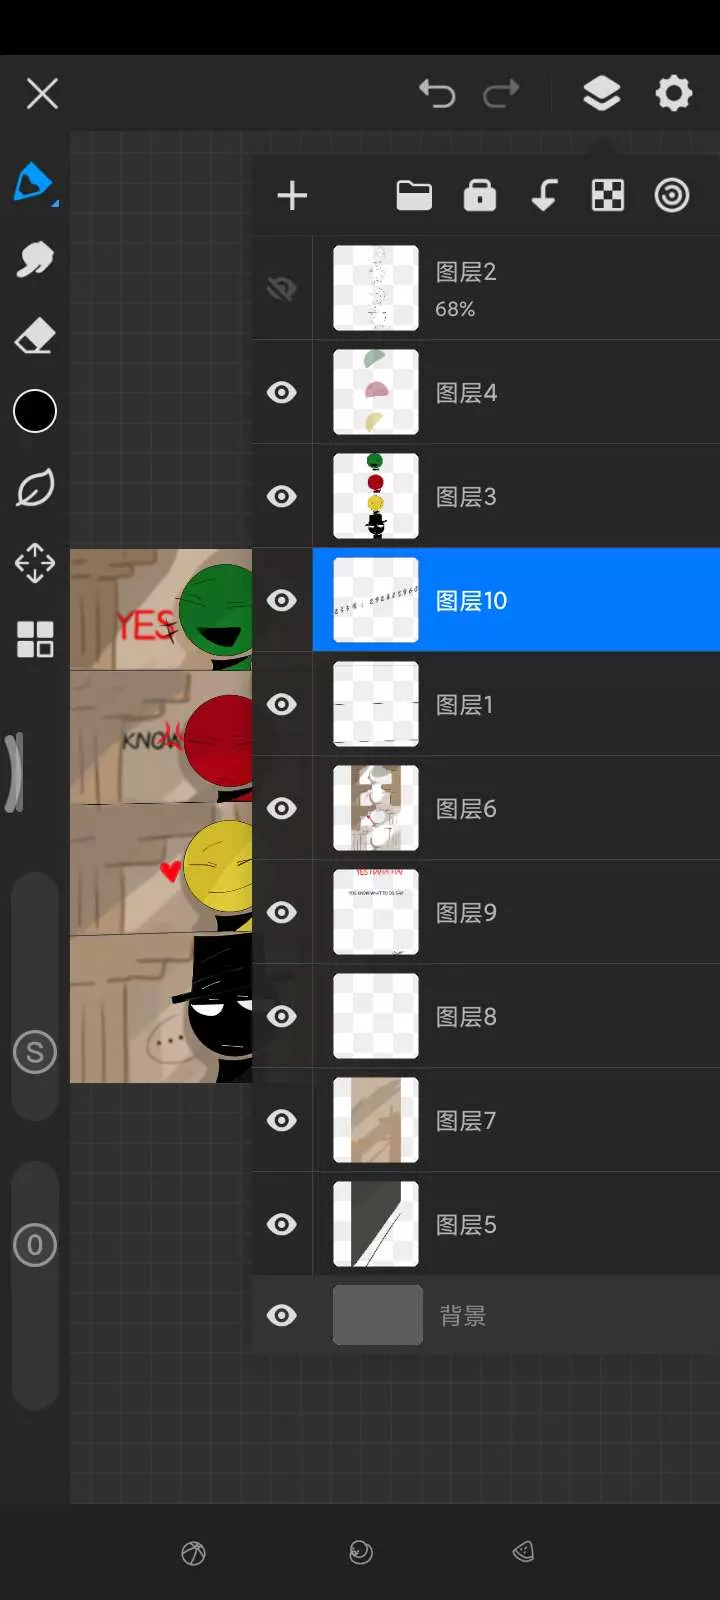Toggle alpha lock checkerboard icon
720x1600 pixels.
pyautogui.click(x=608, y=195)
